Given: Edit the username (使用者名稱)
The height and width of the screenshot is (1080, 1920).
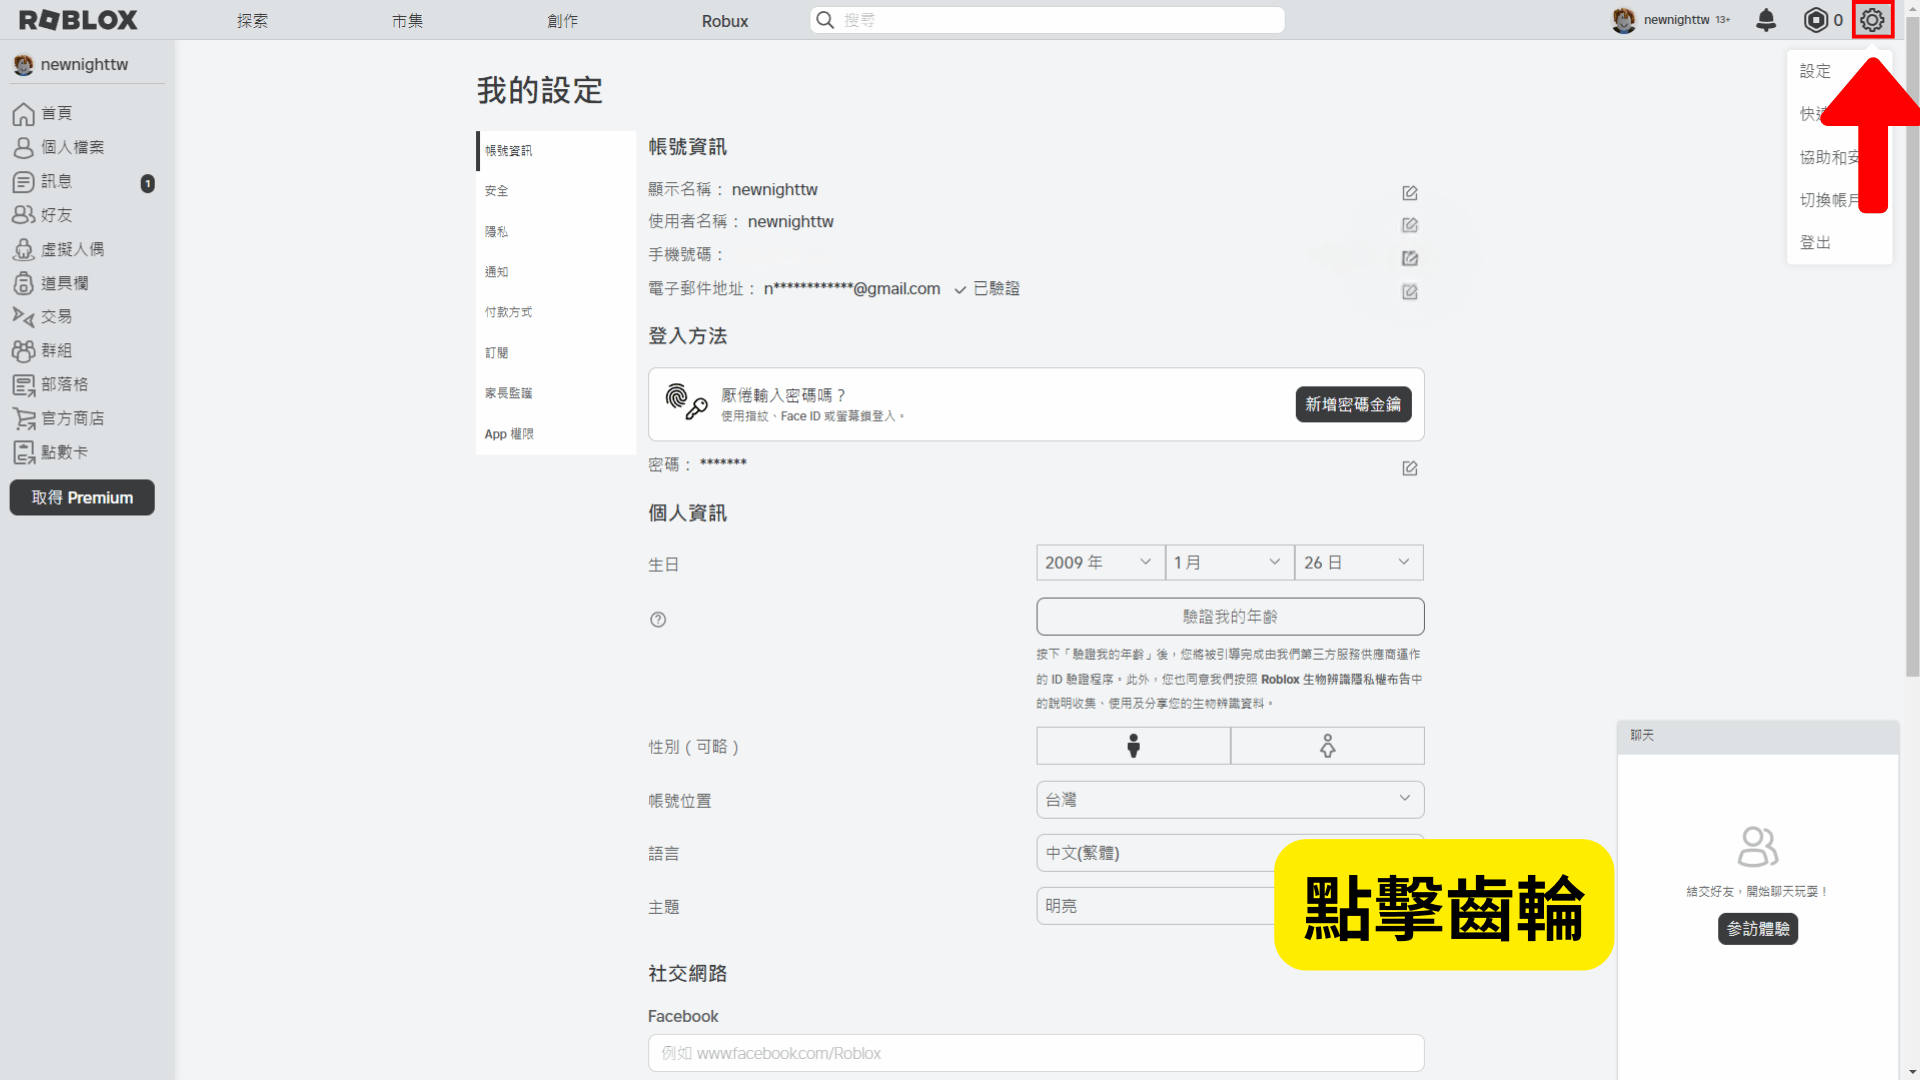Looking at the screenshot, I should point(1410,225).
